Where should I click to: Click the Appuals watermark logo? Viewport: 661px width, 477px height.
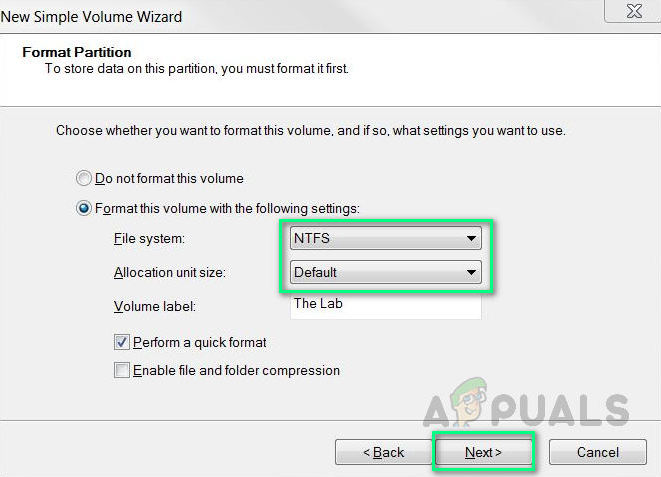click(x=526, y=402)
